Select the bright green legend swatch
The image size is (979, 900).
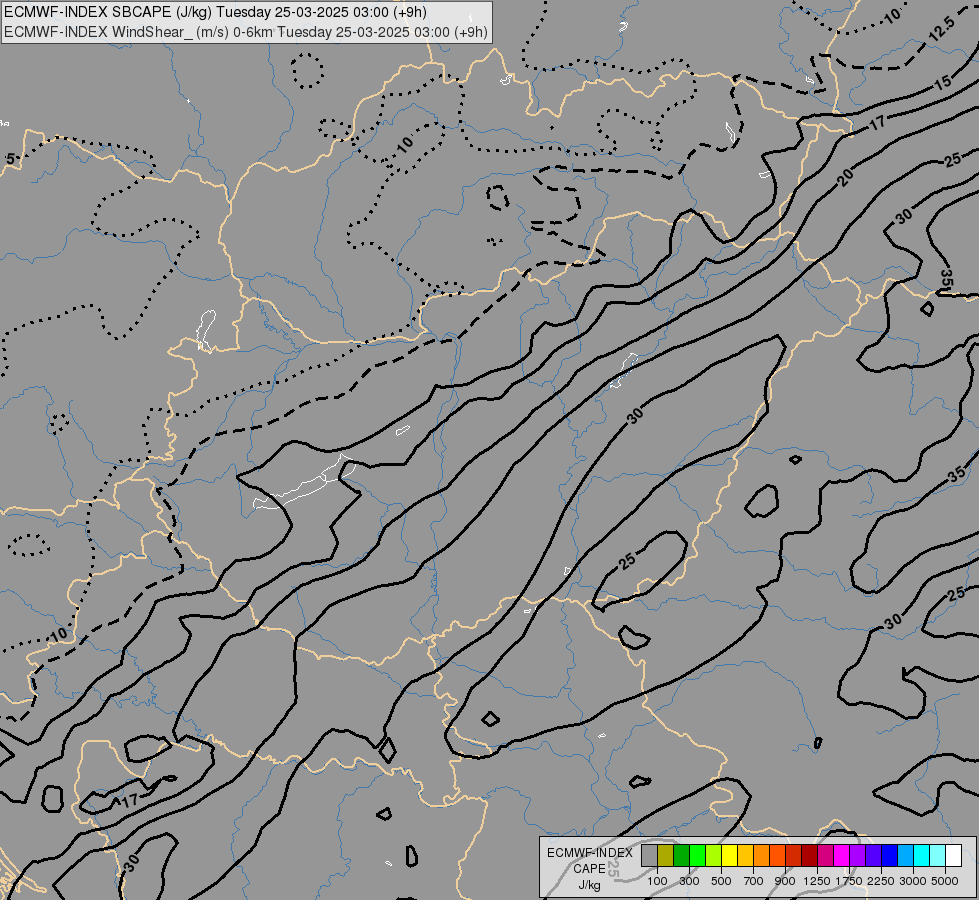[x=697, y=856]
